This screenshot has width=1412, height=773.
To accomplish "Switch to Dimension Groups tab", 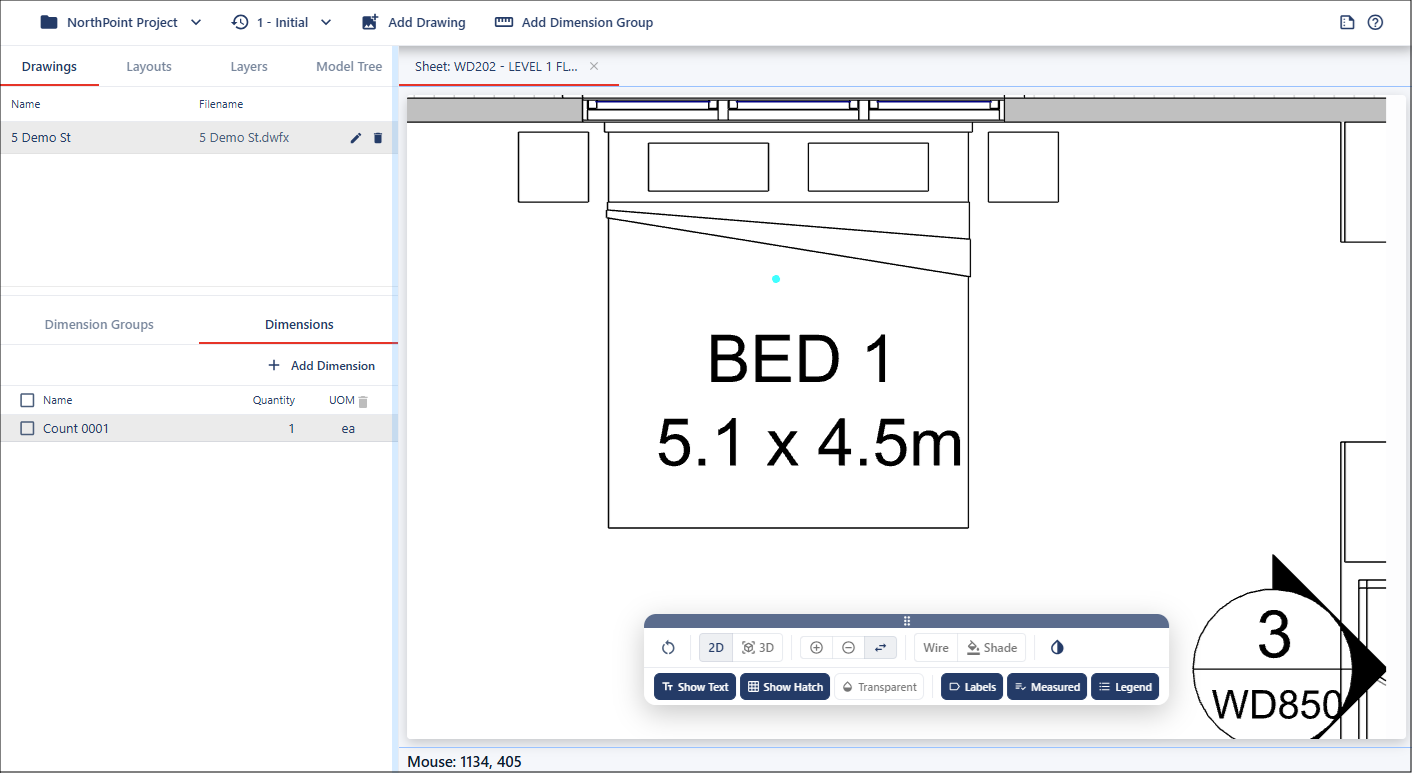I will pos(99,325).
